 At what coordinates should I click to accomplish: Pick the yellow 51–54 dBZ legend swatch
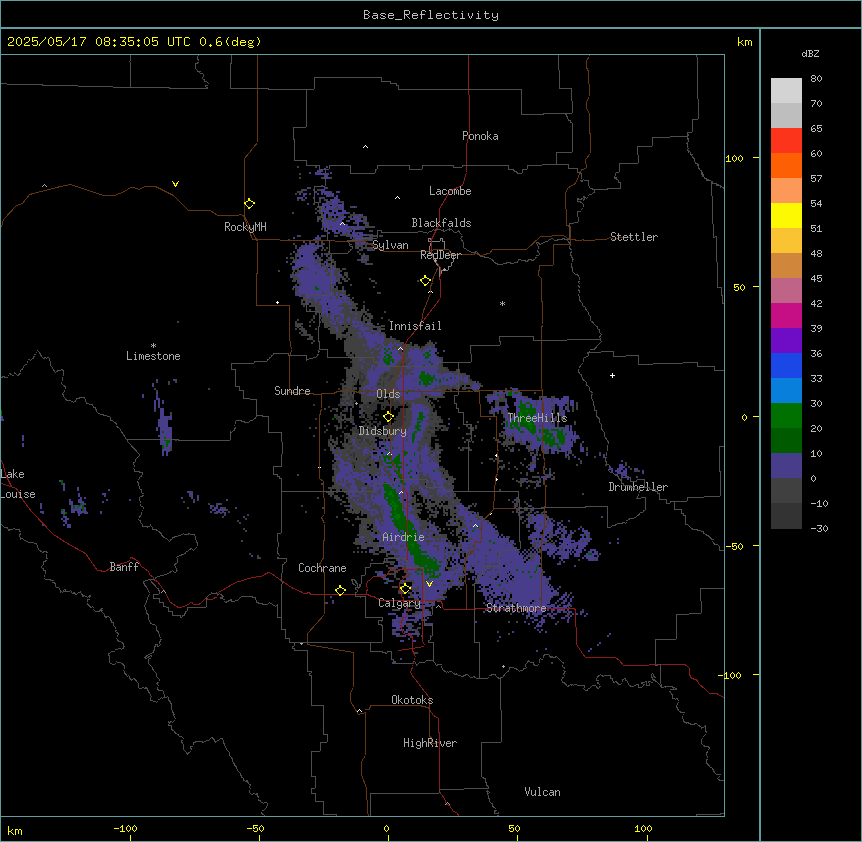tap(786, 215)
